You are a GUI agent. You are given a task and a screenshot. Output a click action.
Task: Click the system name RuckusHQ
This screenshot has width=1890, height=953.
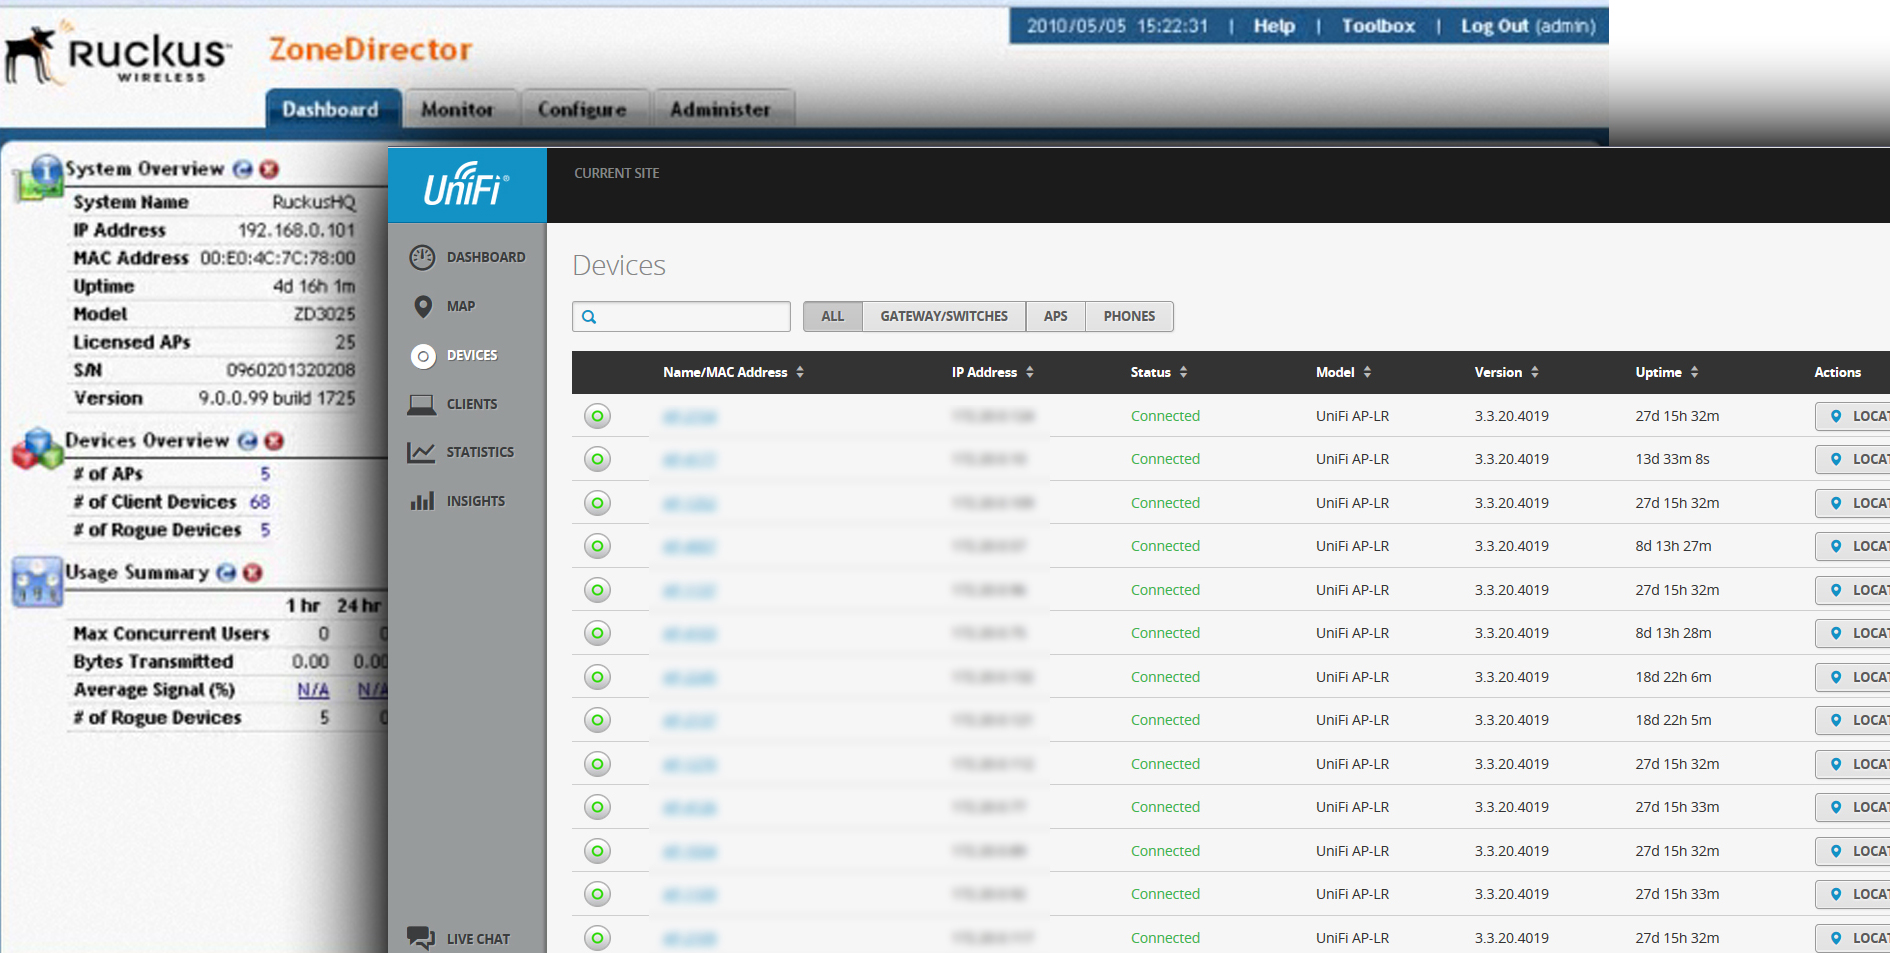pos(314,202)
